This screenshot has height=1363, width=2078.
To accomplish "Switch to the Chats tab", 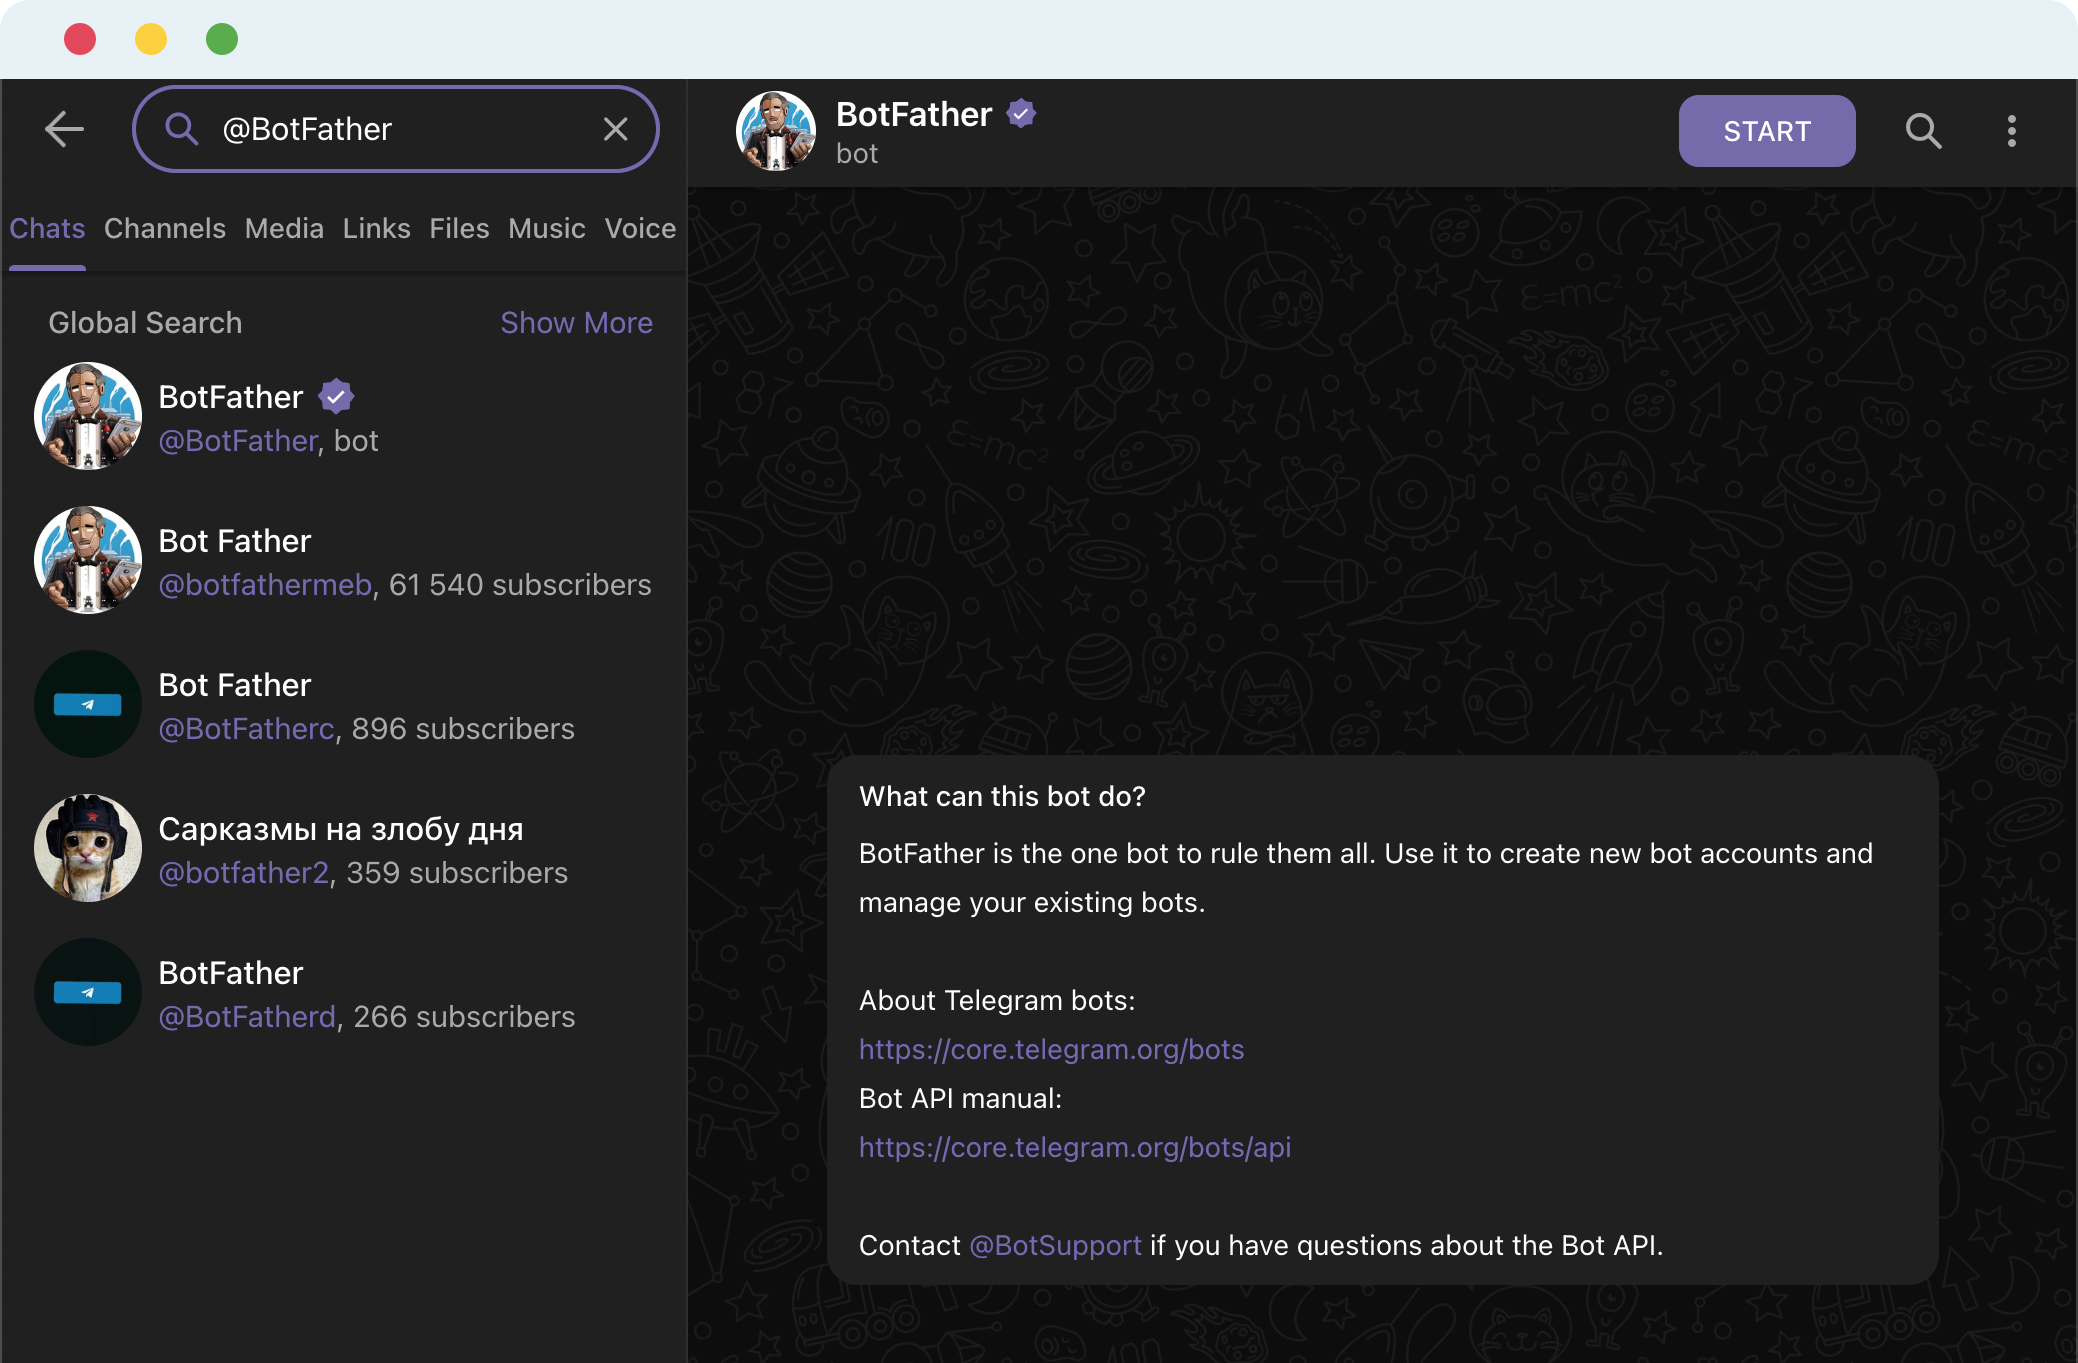I will (x=47, y=228).
